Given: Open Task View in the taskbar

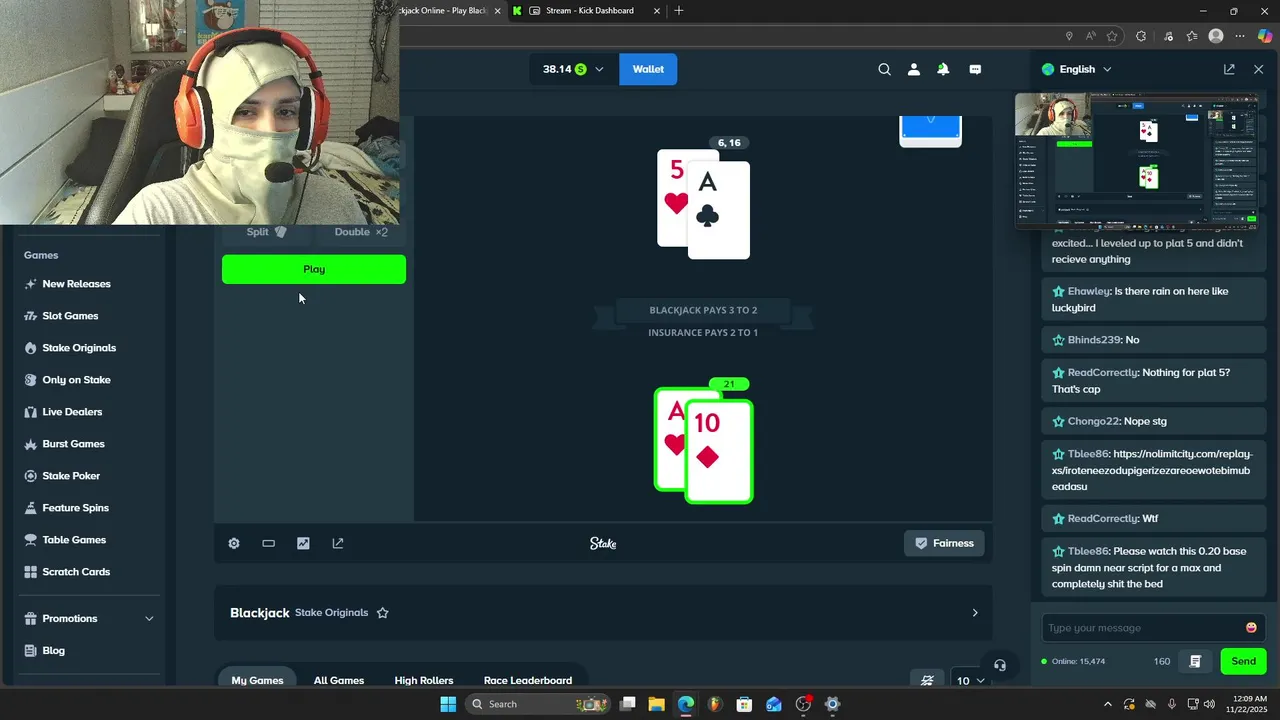Looking at the screenshot, I should tap(627, 704).
